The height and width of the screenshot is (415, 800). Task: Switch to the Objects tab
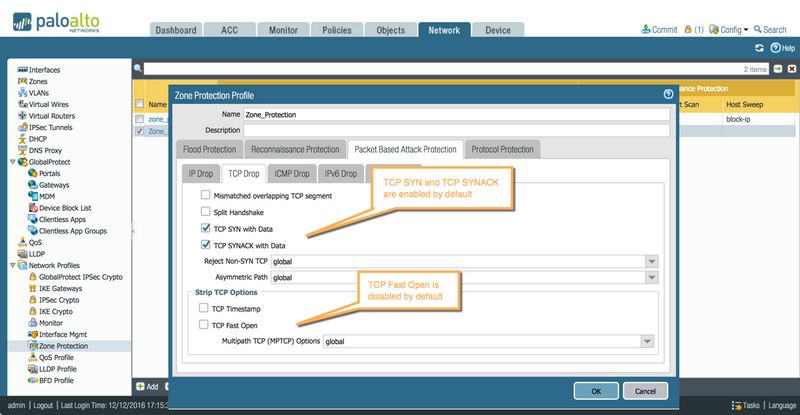pos(391,30)
